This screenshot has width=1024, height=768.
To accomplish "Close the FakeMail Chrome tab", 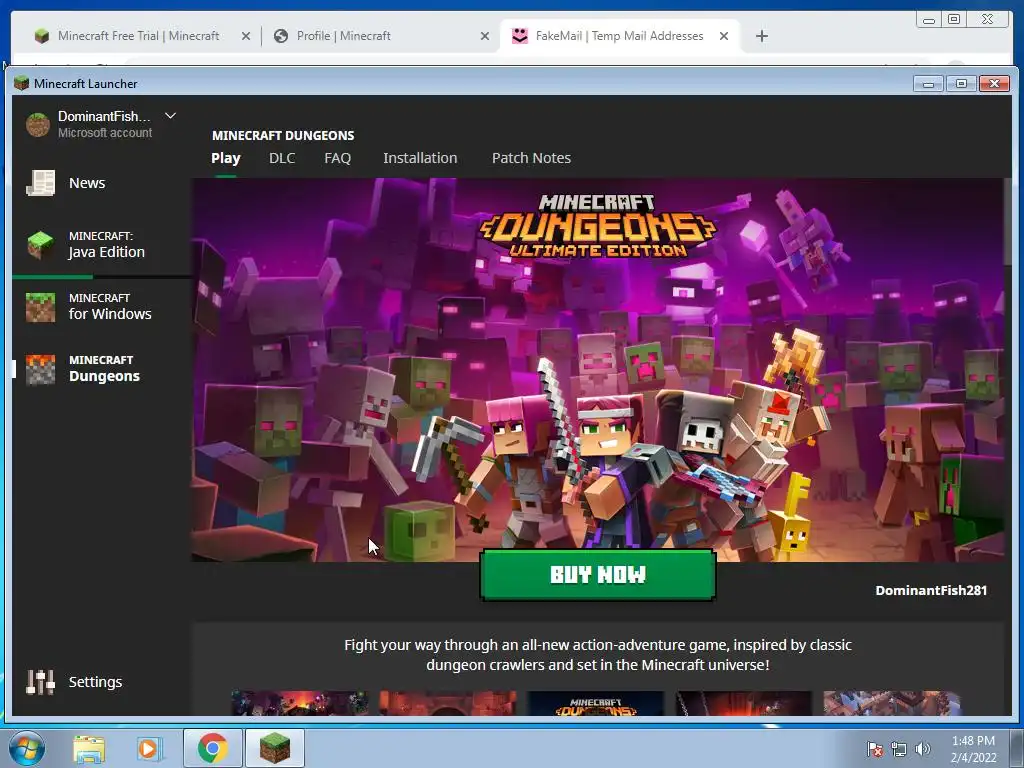I will [724, 36].
